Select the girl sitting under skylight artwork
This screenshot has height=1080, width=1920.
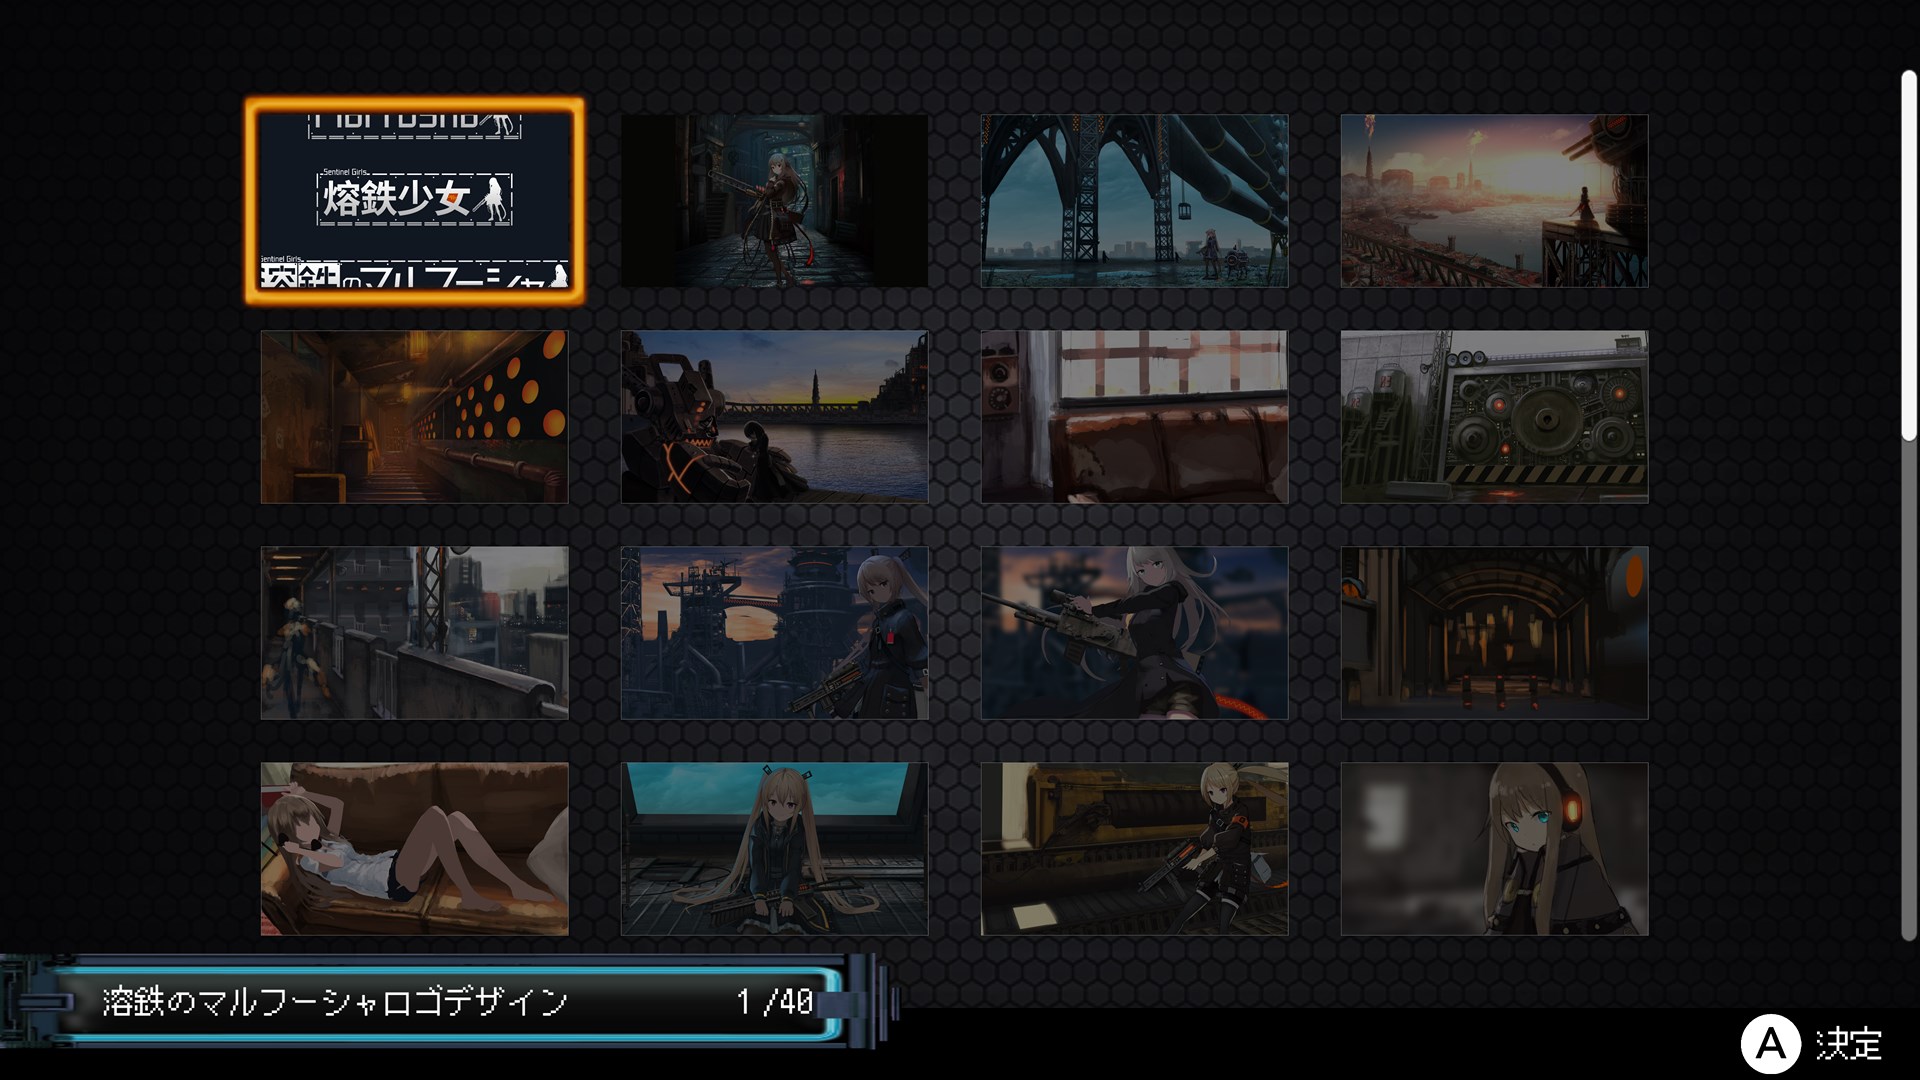[x=774, y=849]
